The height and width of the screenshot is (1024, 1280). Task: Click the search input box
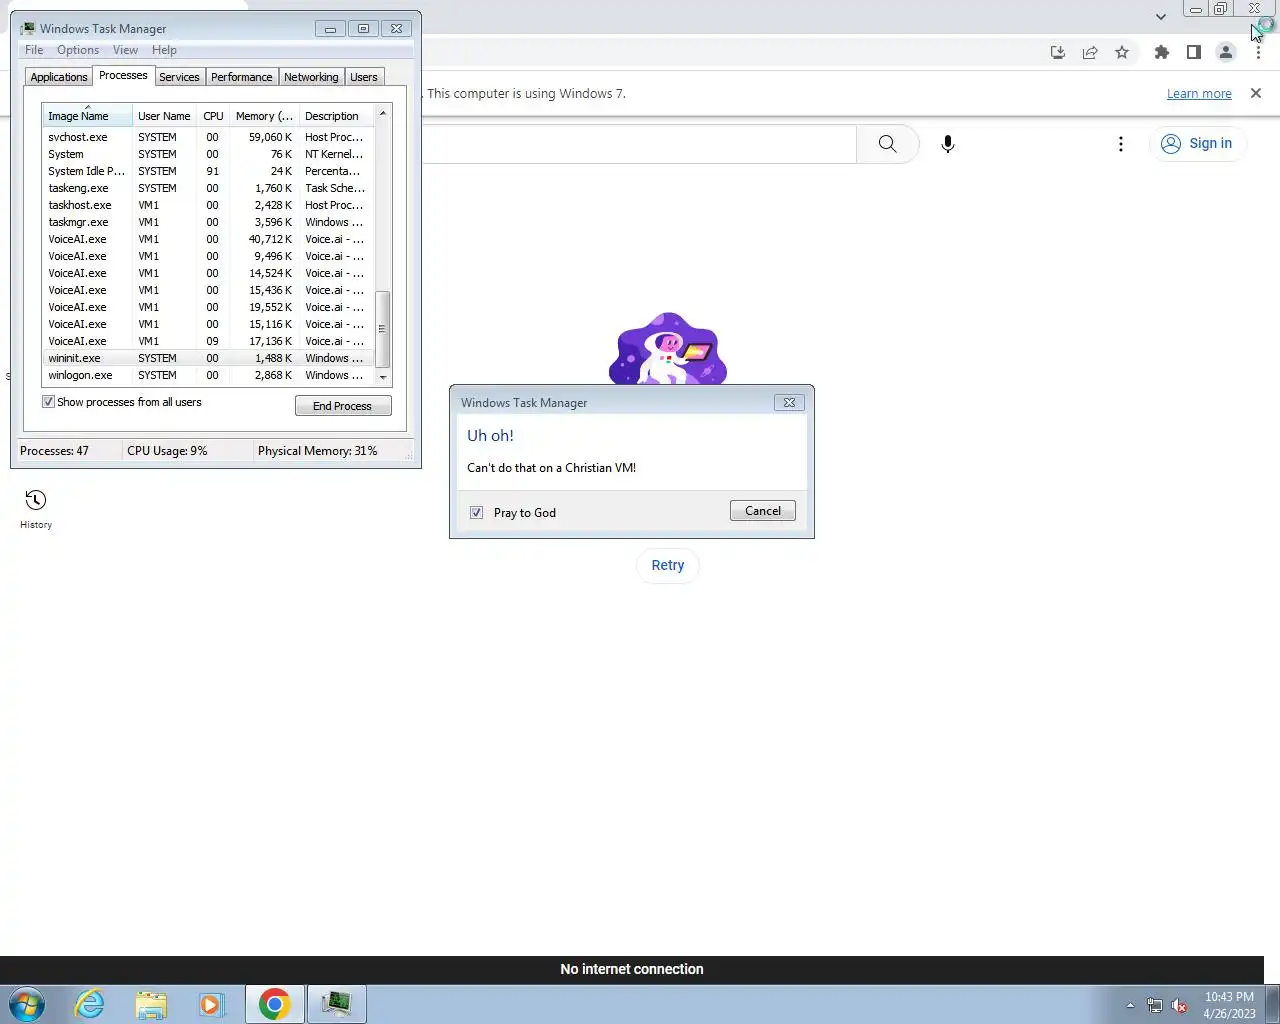(638, 144)
